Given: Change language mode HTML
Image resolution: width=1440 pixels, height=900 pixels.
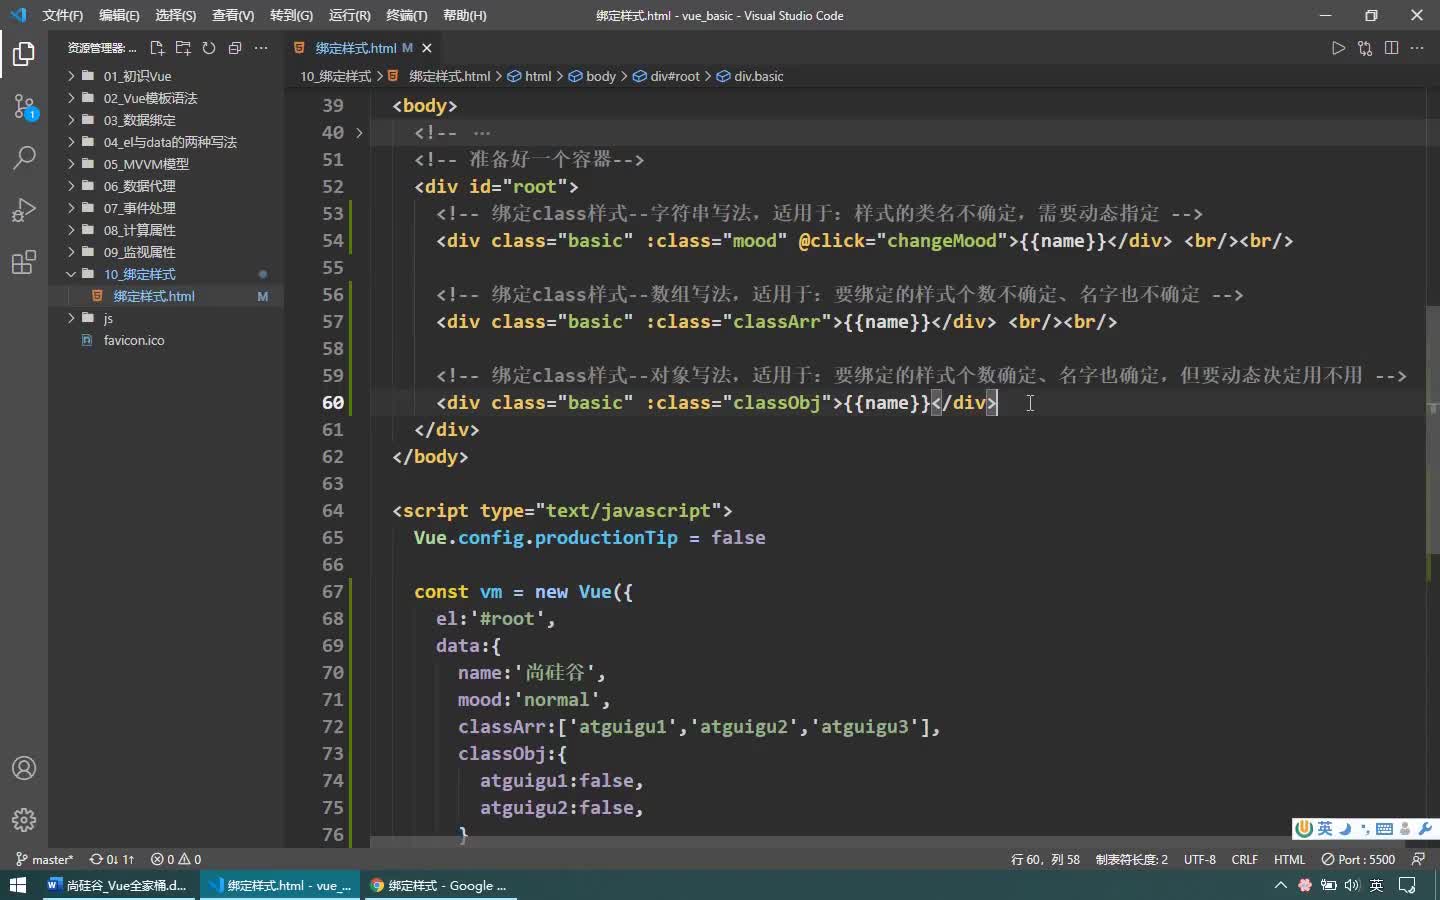Looking at the screenshot, I should [1290, 859].
